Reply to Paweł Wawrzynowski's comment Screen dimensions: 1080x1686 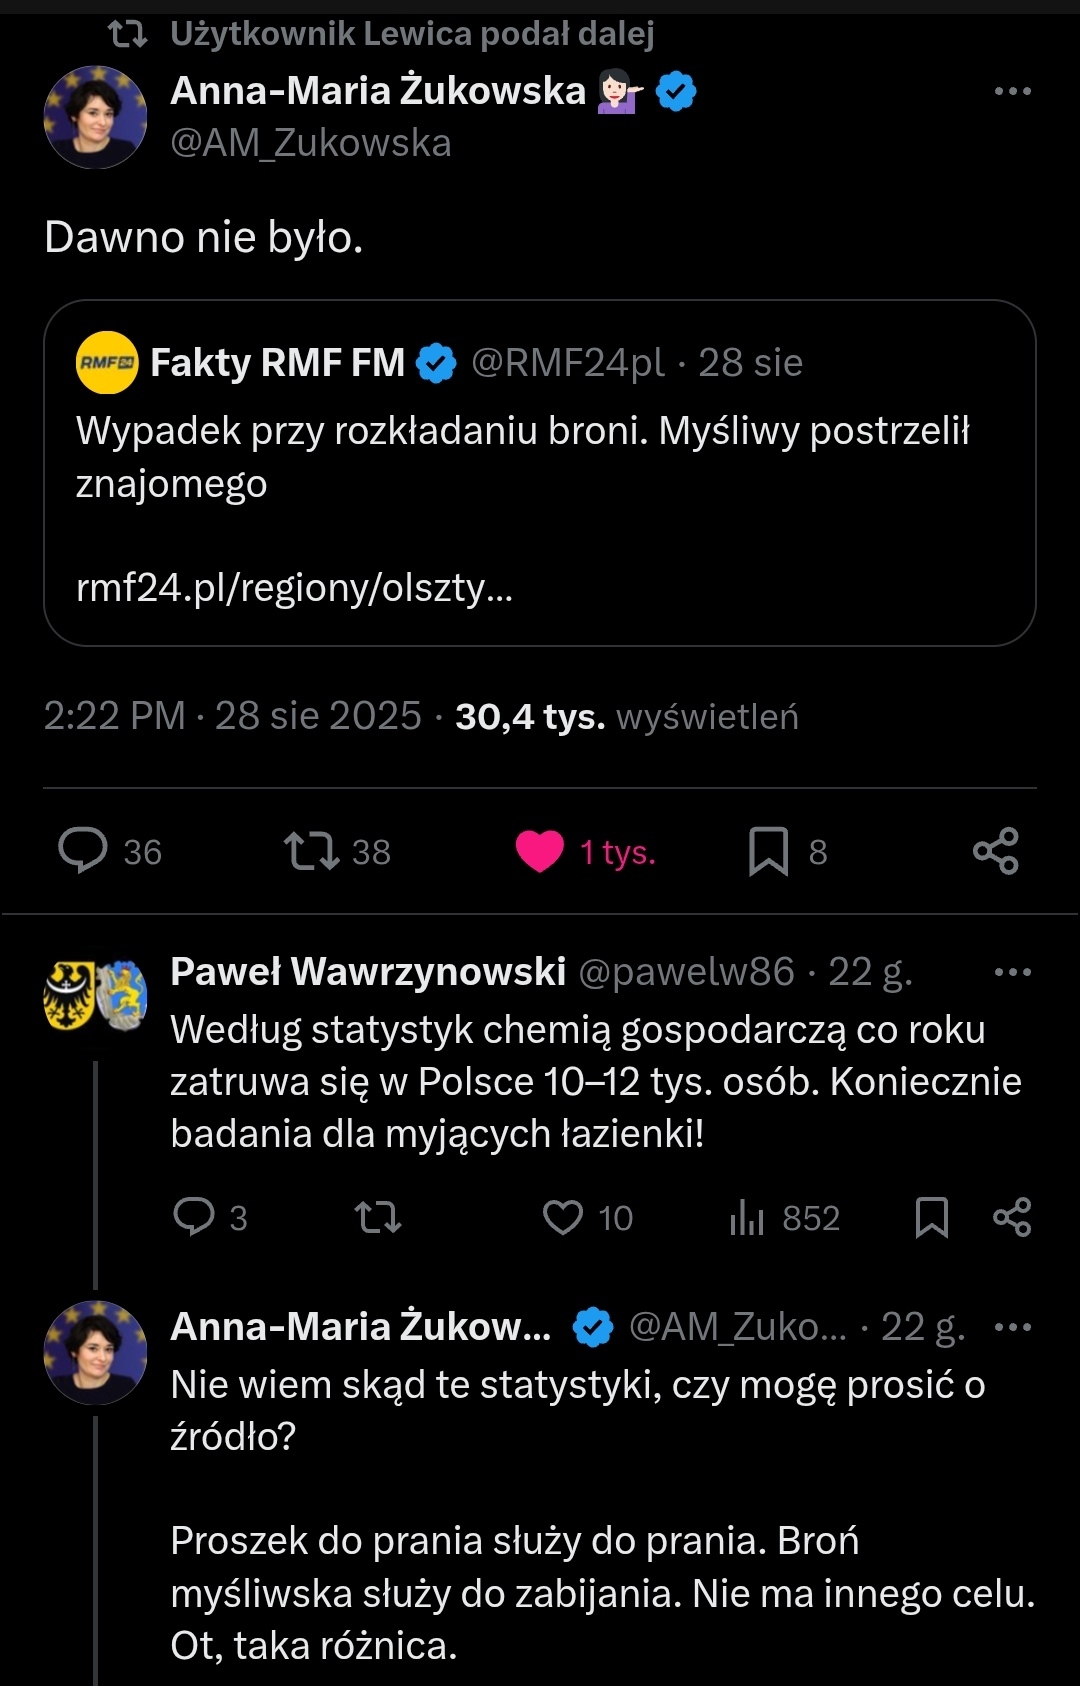coord(194,1217)
